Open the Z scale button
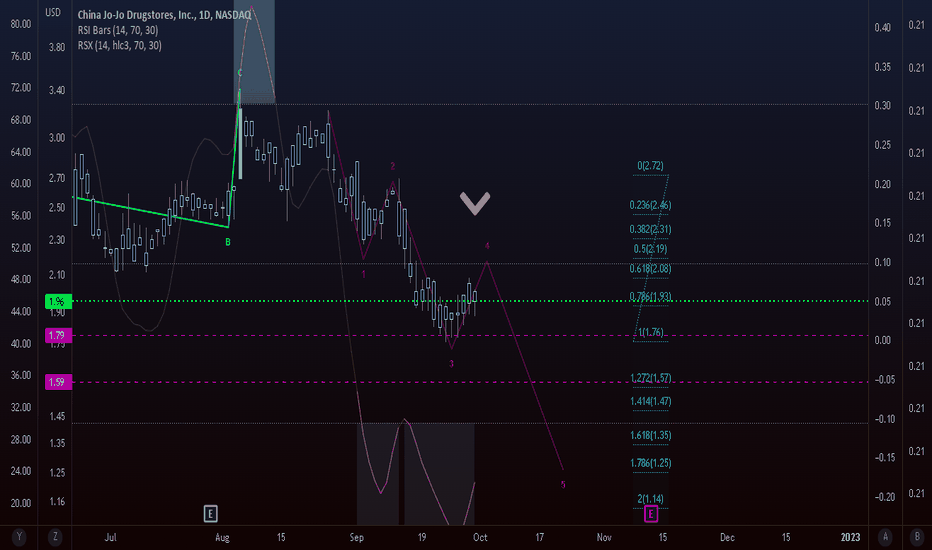 (55, 537)
